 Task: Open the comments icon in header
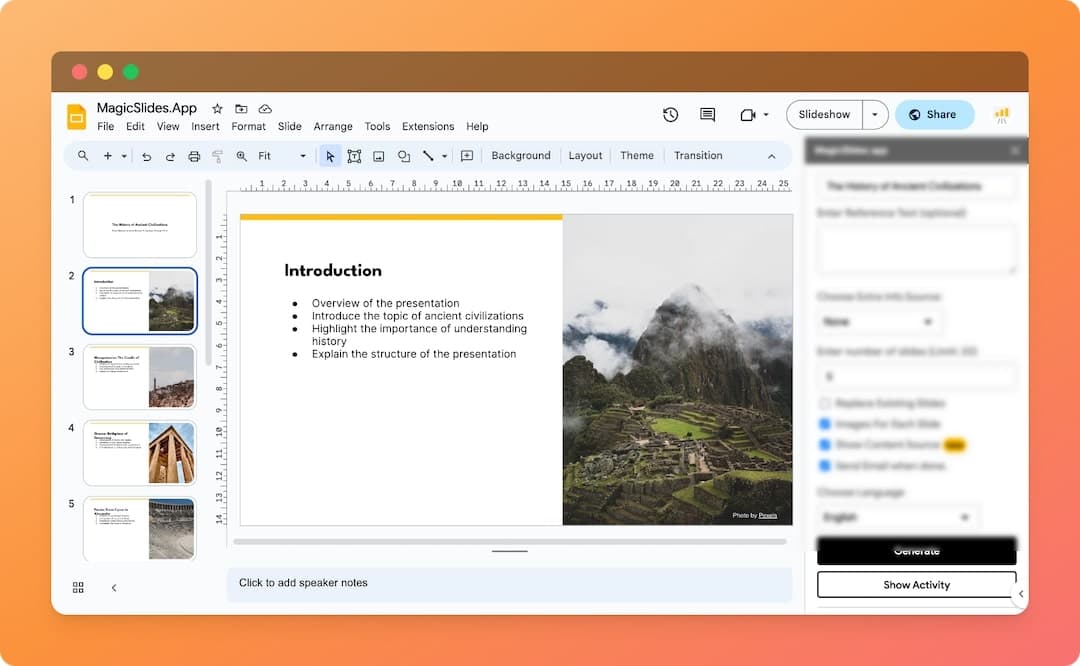pyautogui.click(x=708, y=115)
